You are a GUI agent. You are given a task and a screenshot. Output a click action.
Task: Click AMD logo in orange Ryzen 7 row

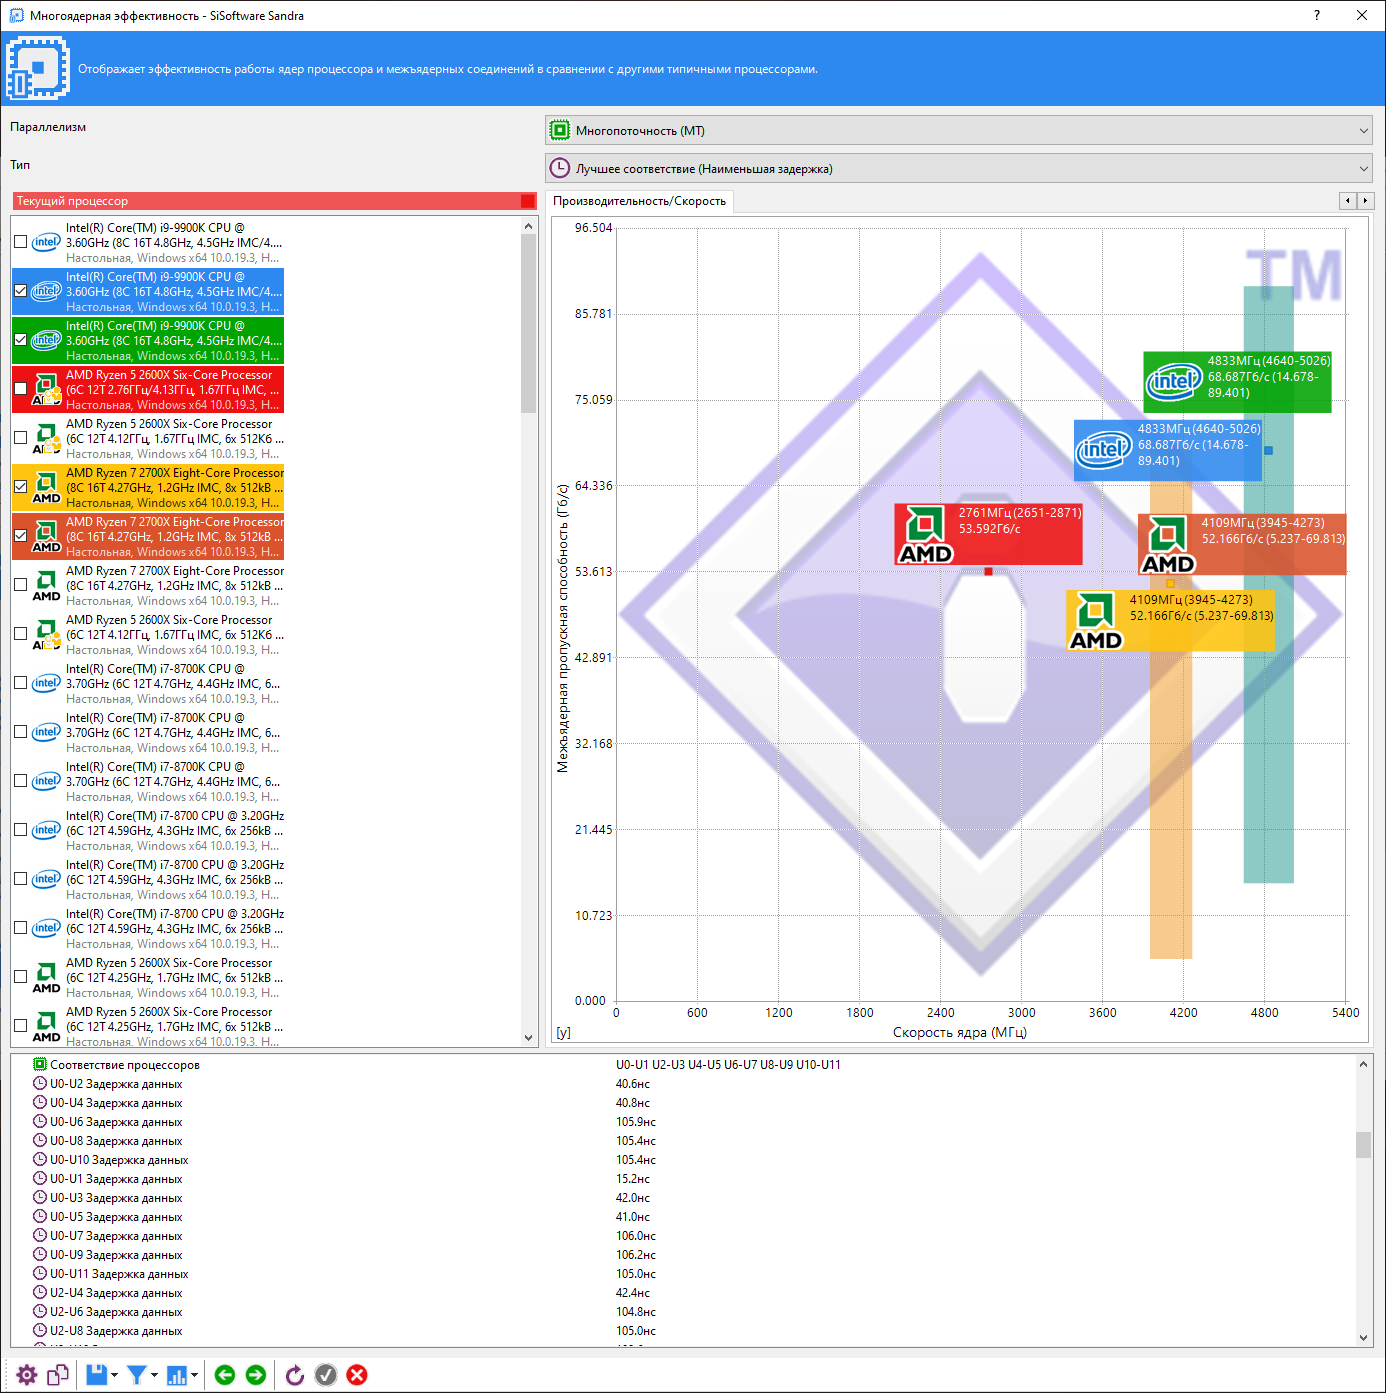click(x=46, y=536)
